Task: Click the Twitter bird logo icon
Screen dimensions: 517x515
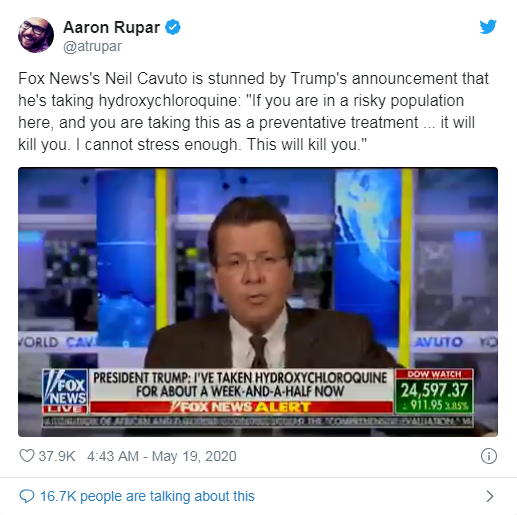Action: [x=488, y=27]
